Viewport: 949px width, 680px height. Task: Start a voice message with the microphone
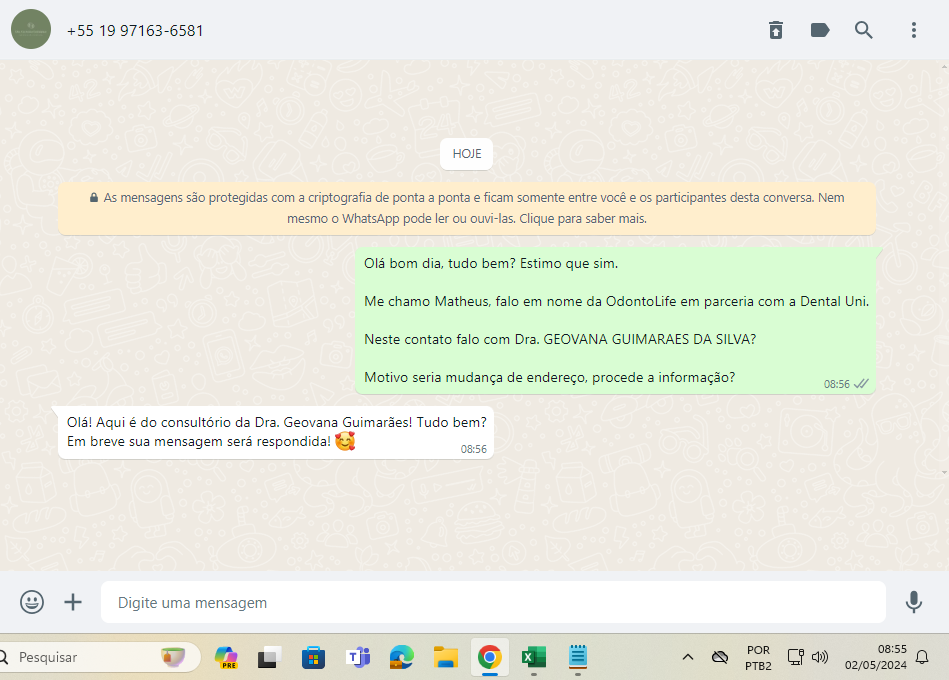pos(914,602)
